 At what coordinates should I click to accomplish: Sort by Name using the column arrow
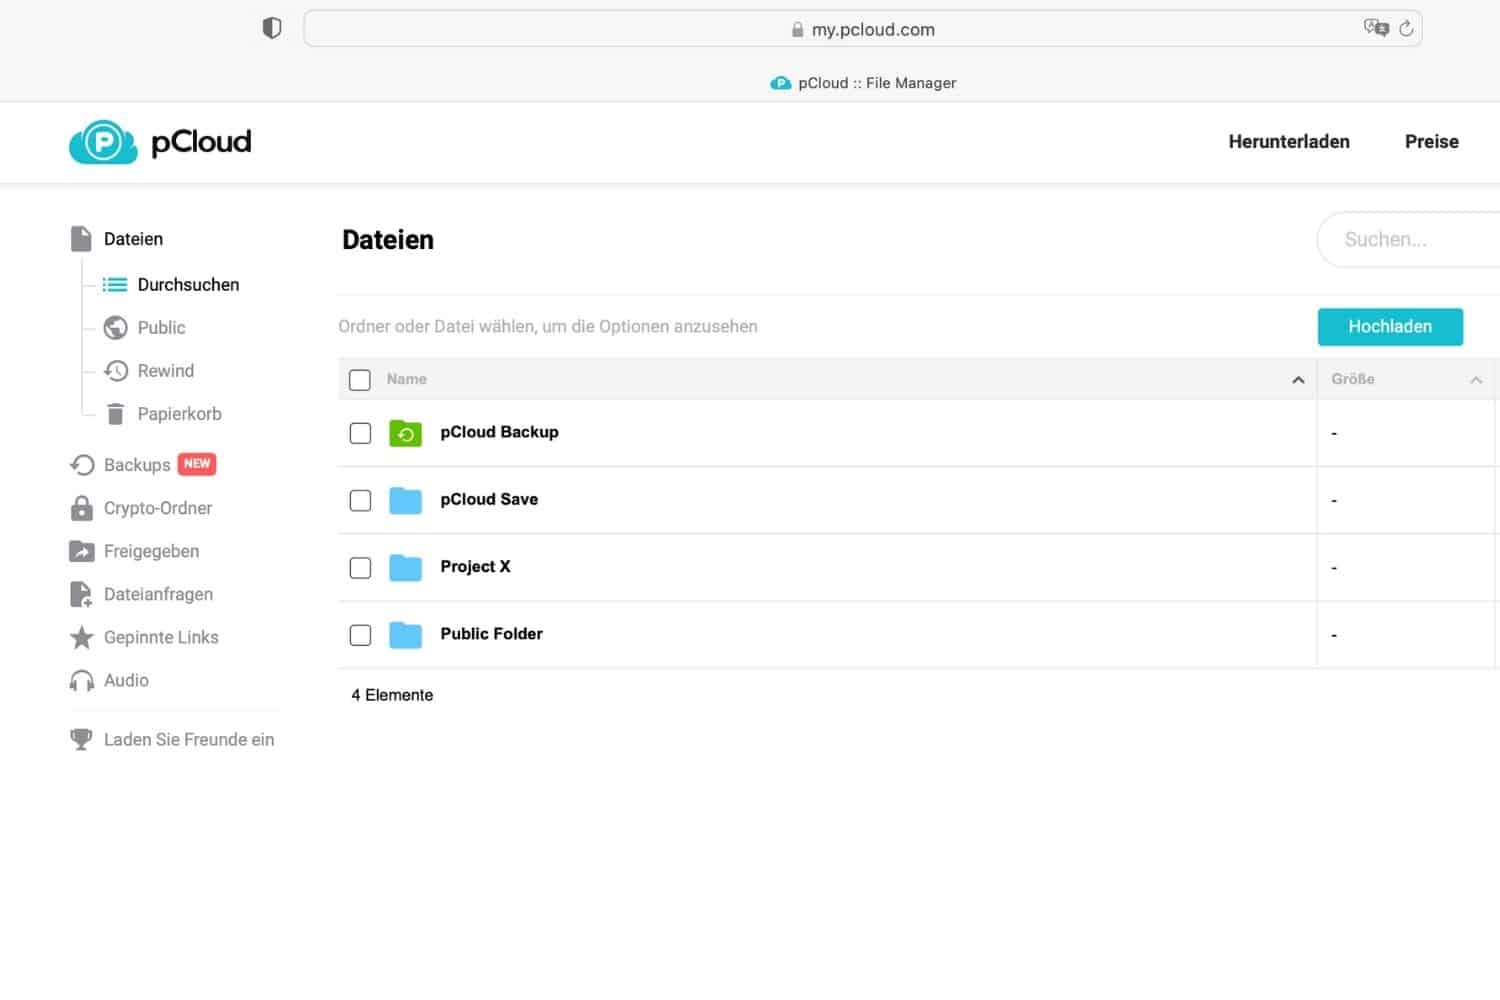point(1298,380)
